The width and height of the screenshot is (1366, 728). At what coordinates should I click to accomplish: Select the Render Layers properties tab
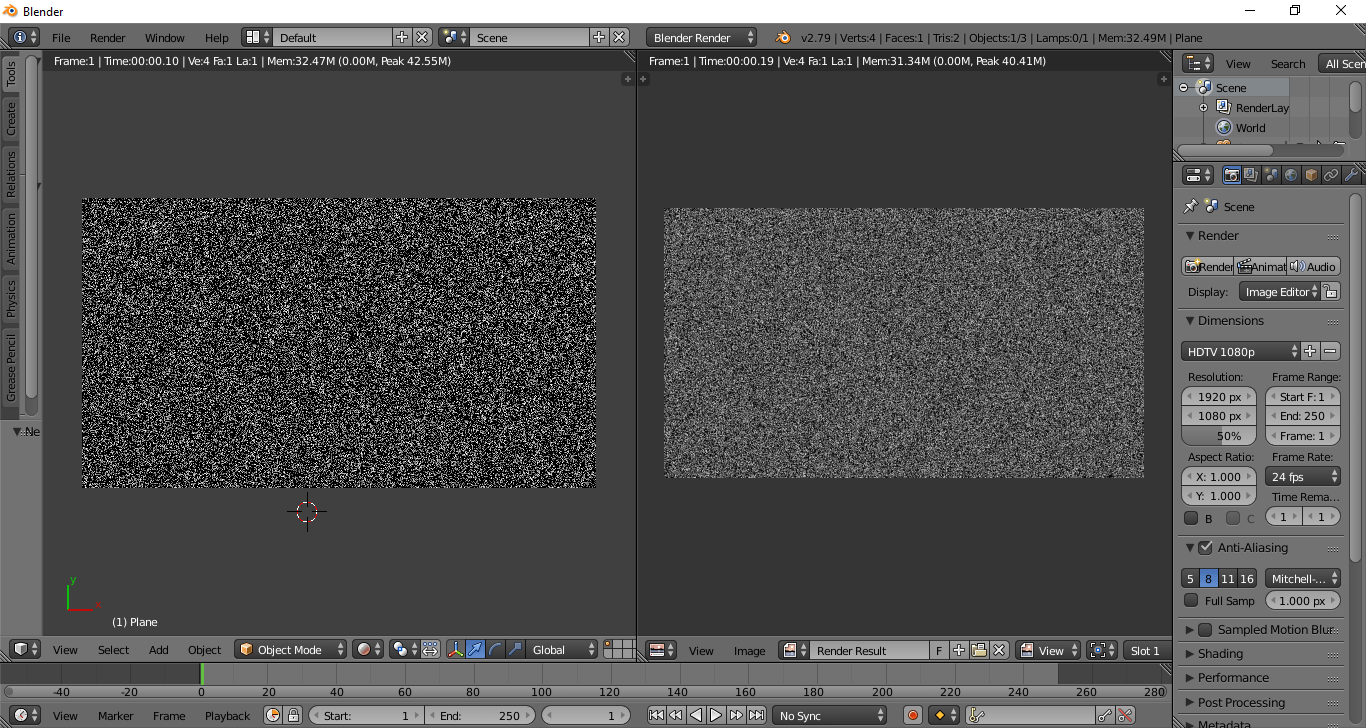[x=1251, y=174]
